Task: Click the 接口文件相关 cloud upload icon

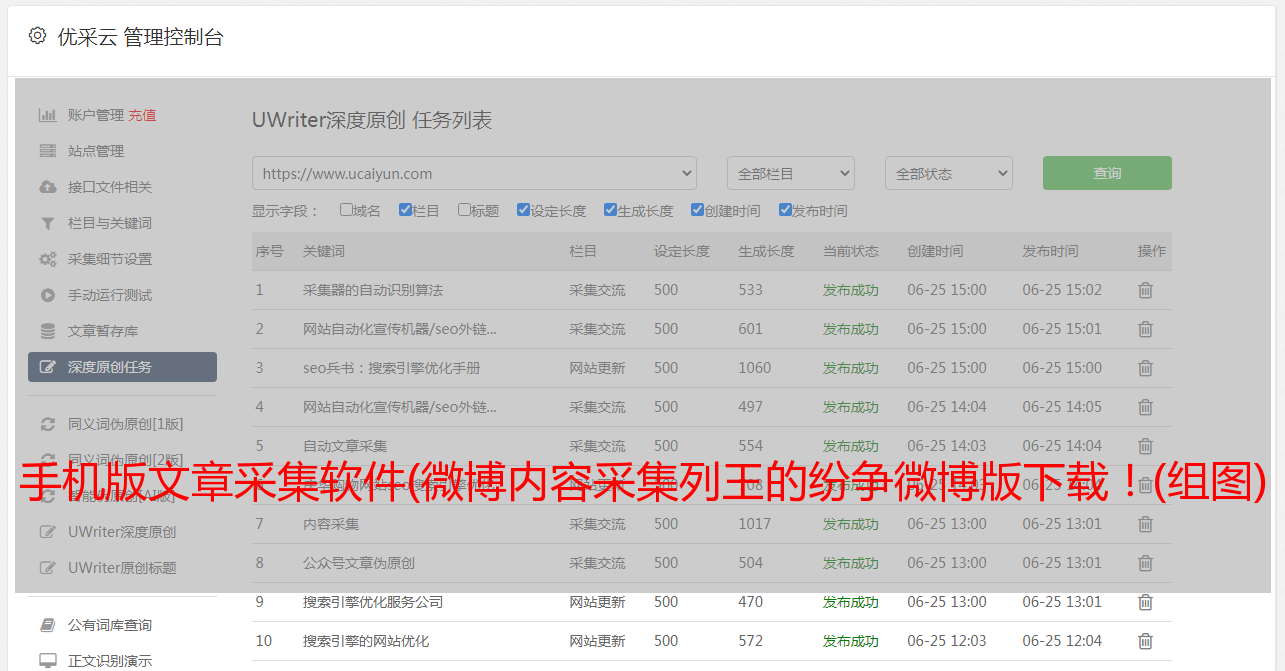Action: coord(47,187)
